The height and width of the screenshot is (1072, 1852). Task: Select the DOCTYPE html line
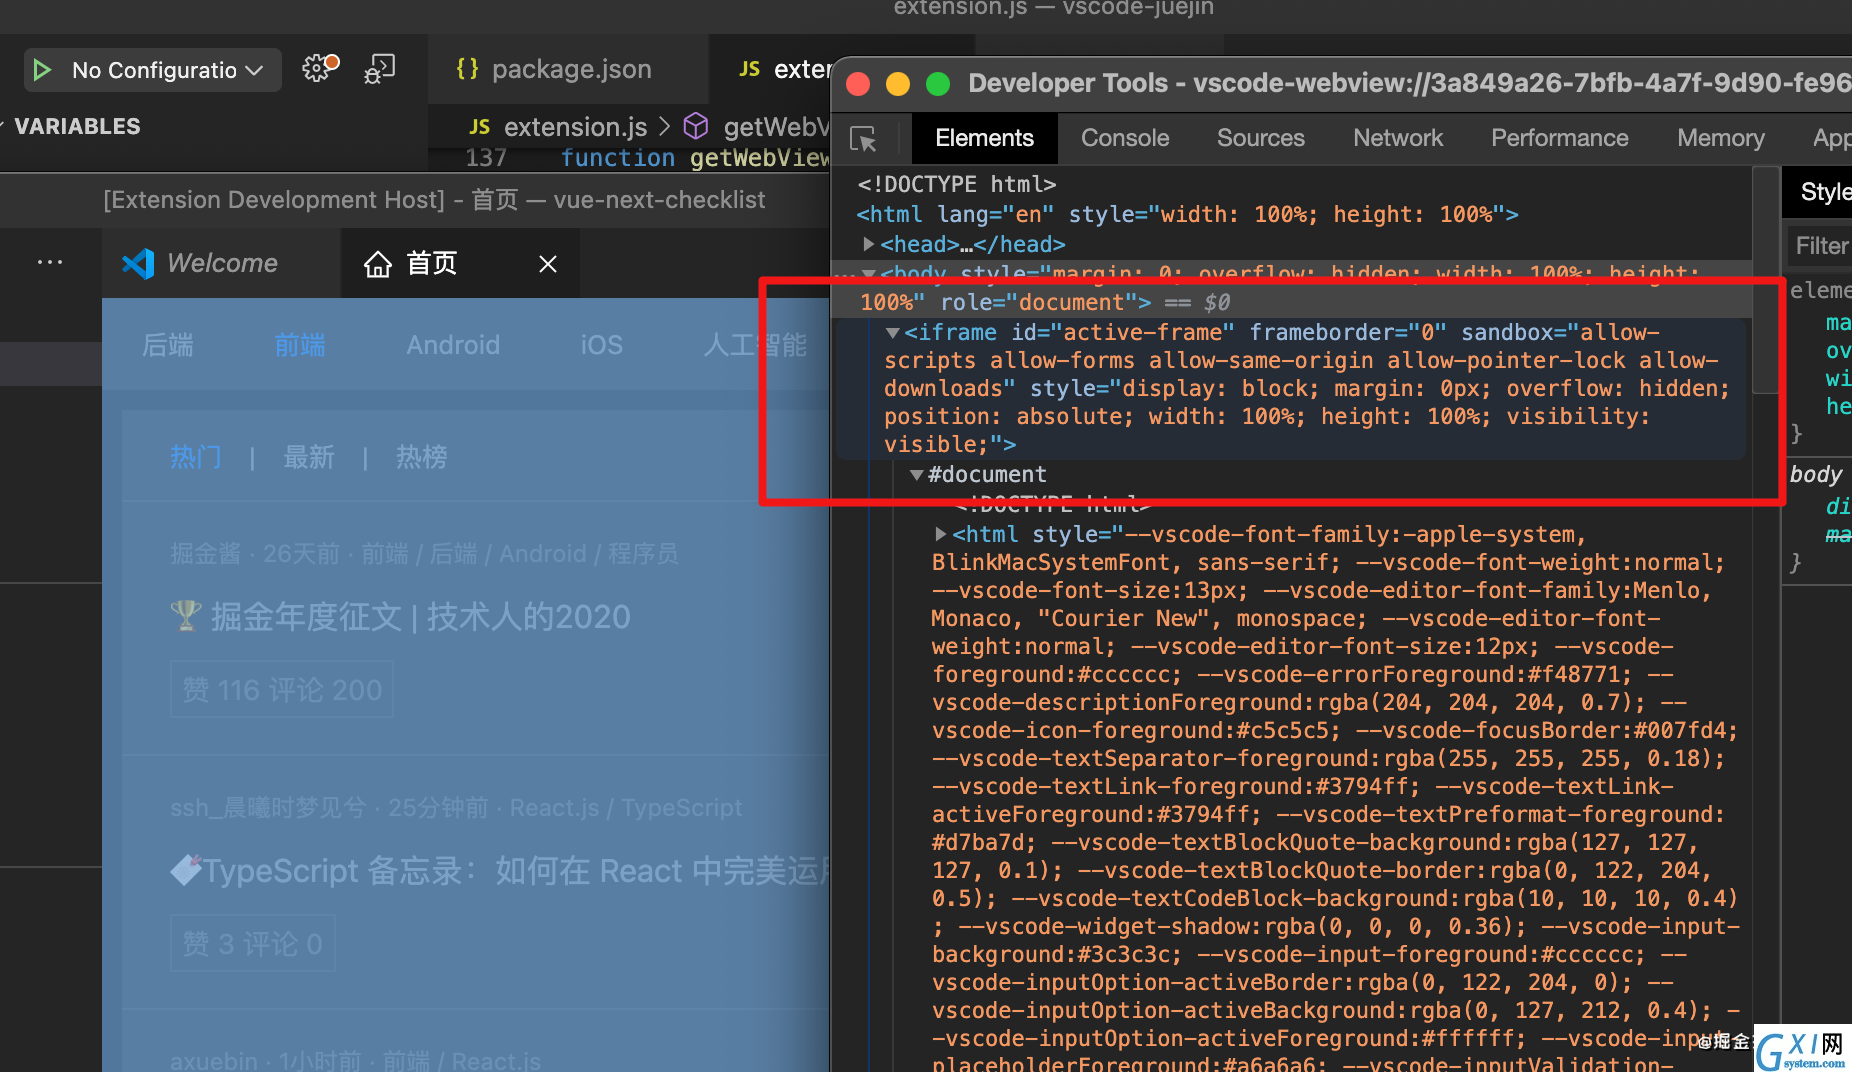[x=956, y=184]
